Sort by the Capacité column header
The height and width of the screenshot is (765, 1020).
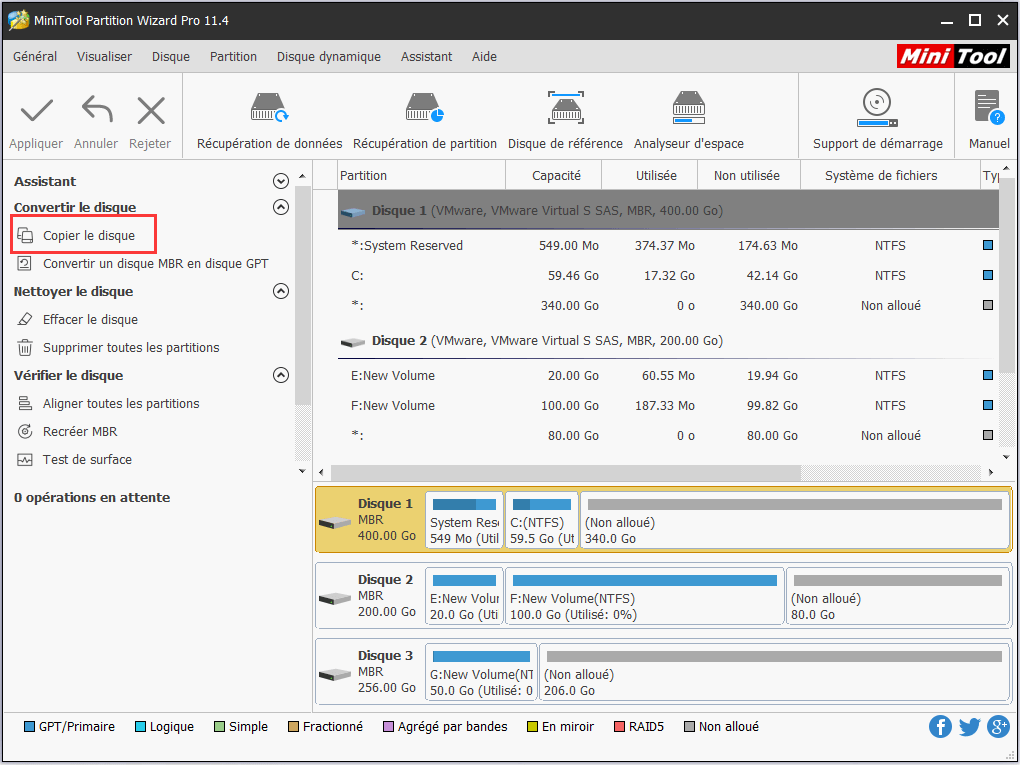coord(554,176)
